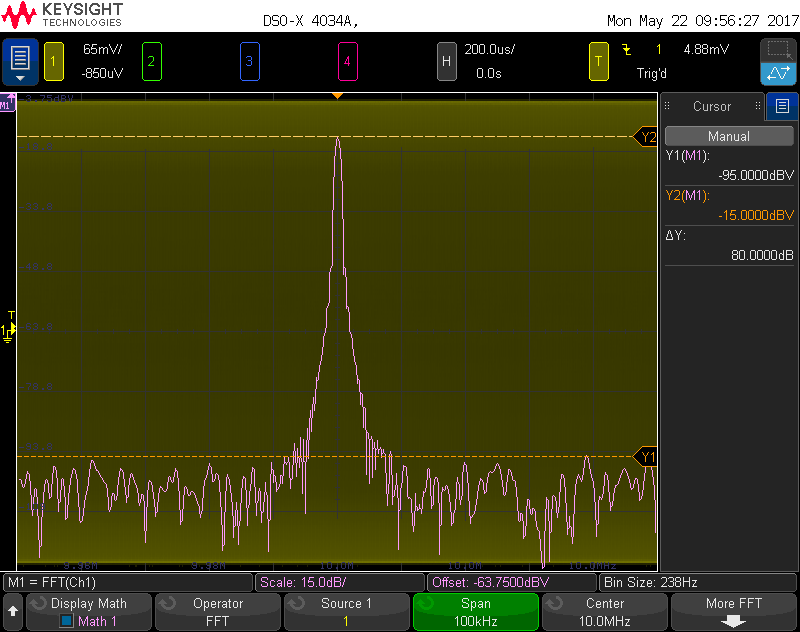Click the channel 1 65mV/ scale value
This screenshot has width=800, height=632.
[x=103, y=49]
